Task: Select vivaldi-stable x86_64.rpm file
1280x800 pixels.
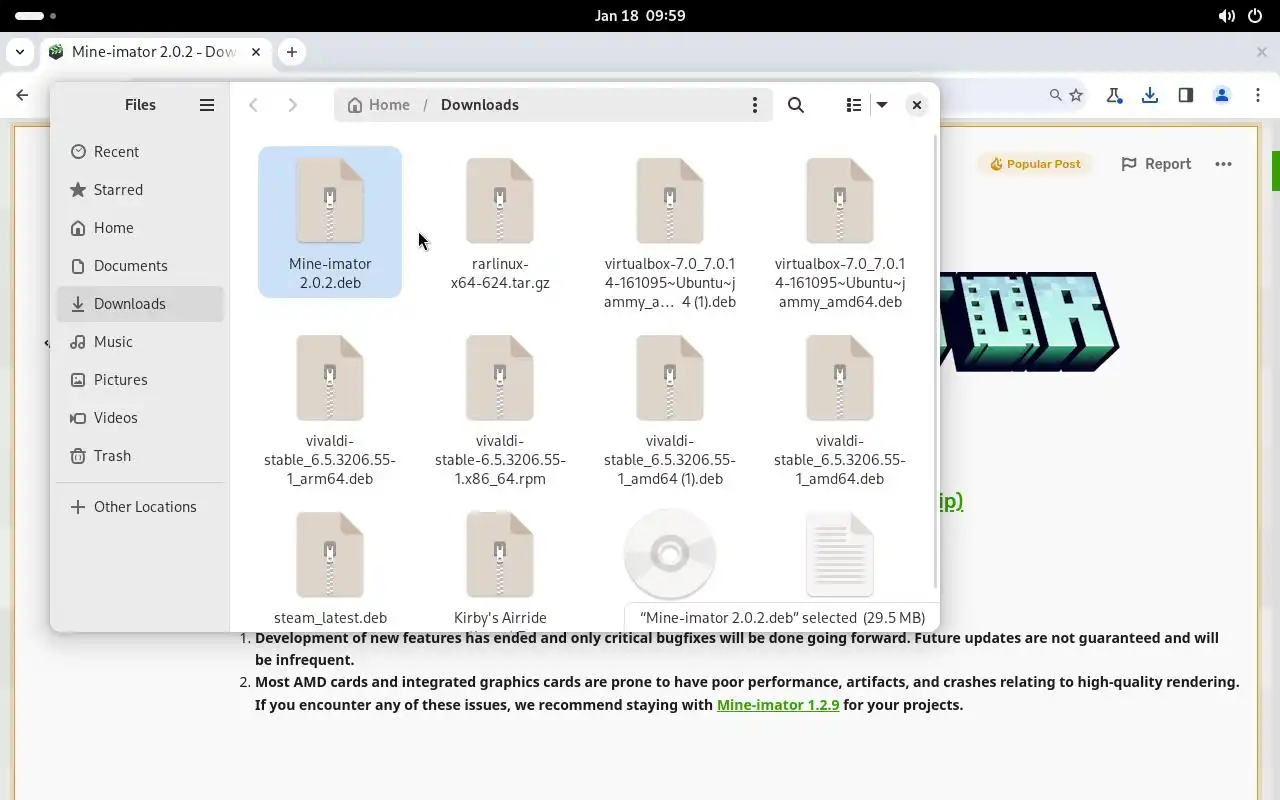Action: [x=500, y=409]
